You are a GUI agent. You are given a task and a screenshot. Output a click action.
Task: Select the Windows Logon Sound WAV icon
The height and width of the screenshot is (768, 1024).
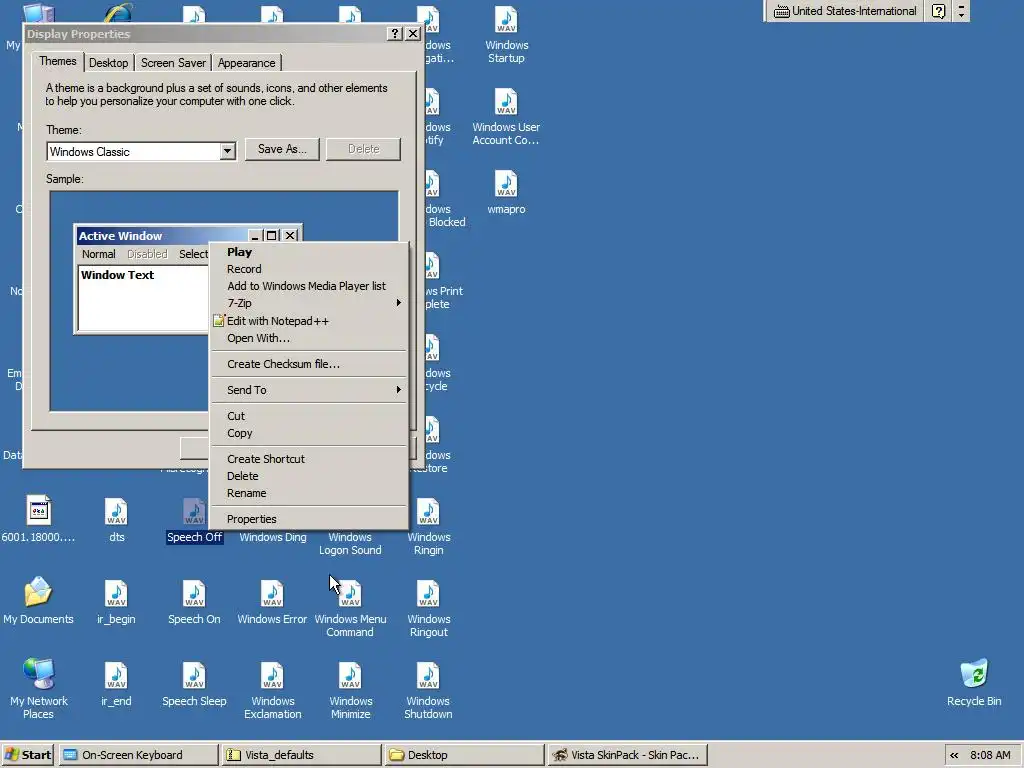pos(350,543)
